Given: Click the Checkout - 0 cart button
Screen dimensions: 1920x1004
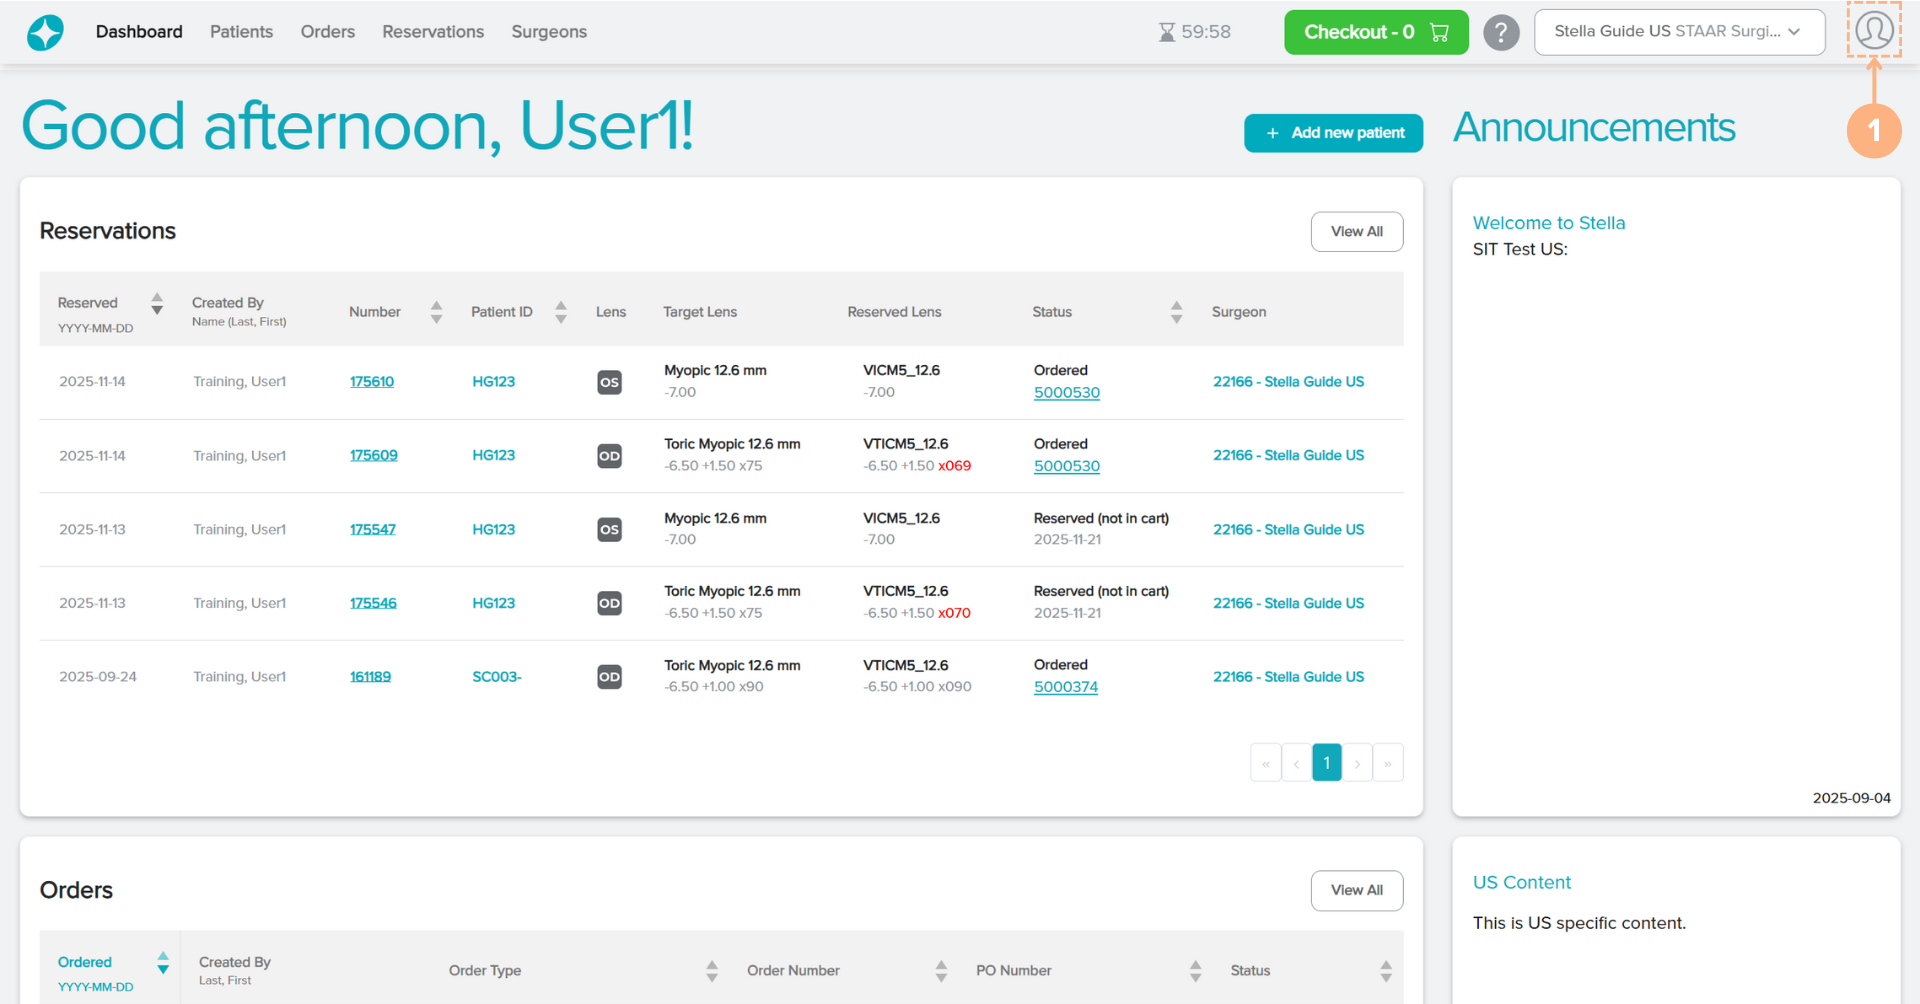Looking at the screenshot, I should coord(1375,32).
